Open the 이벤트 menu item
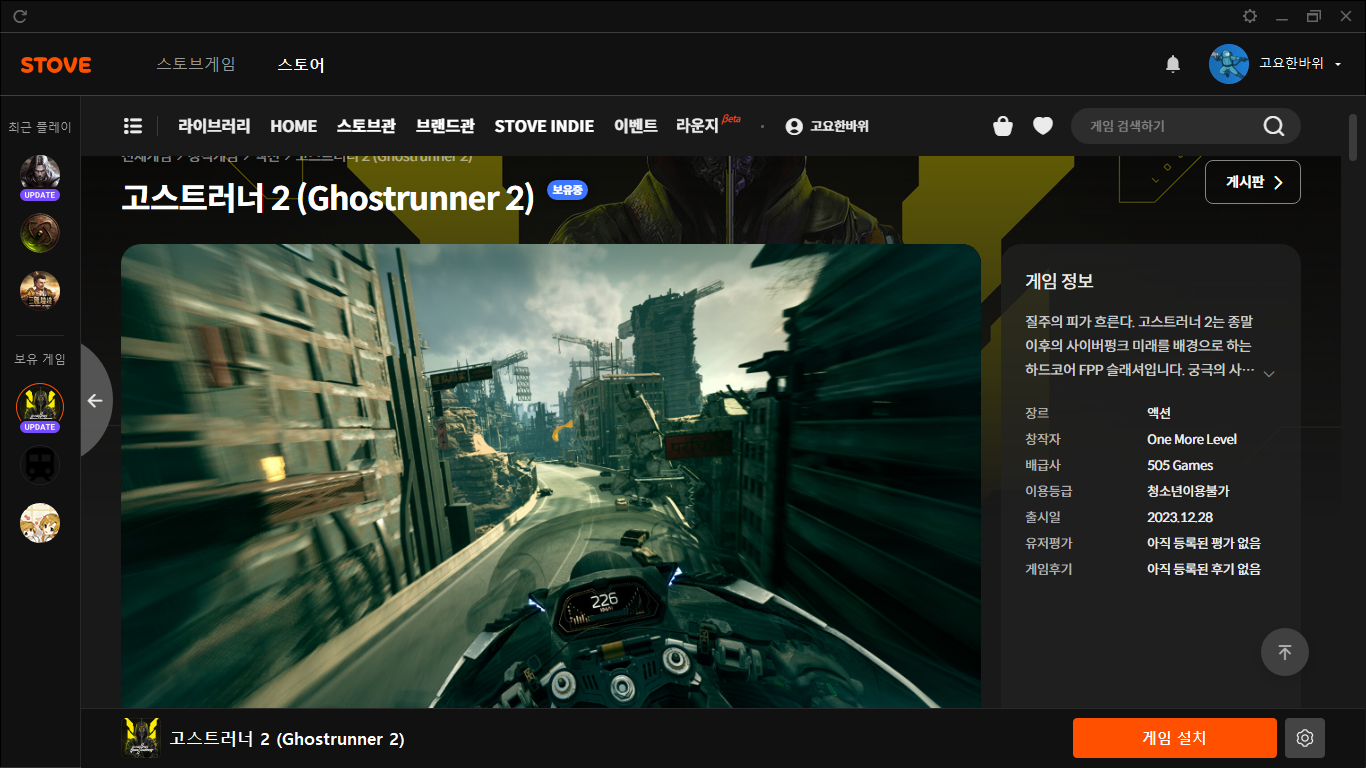 (x=636, y=126)
